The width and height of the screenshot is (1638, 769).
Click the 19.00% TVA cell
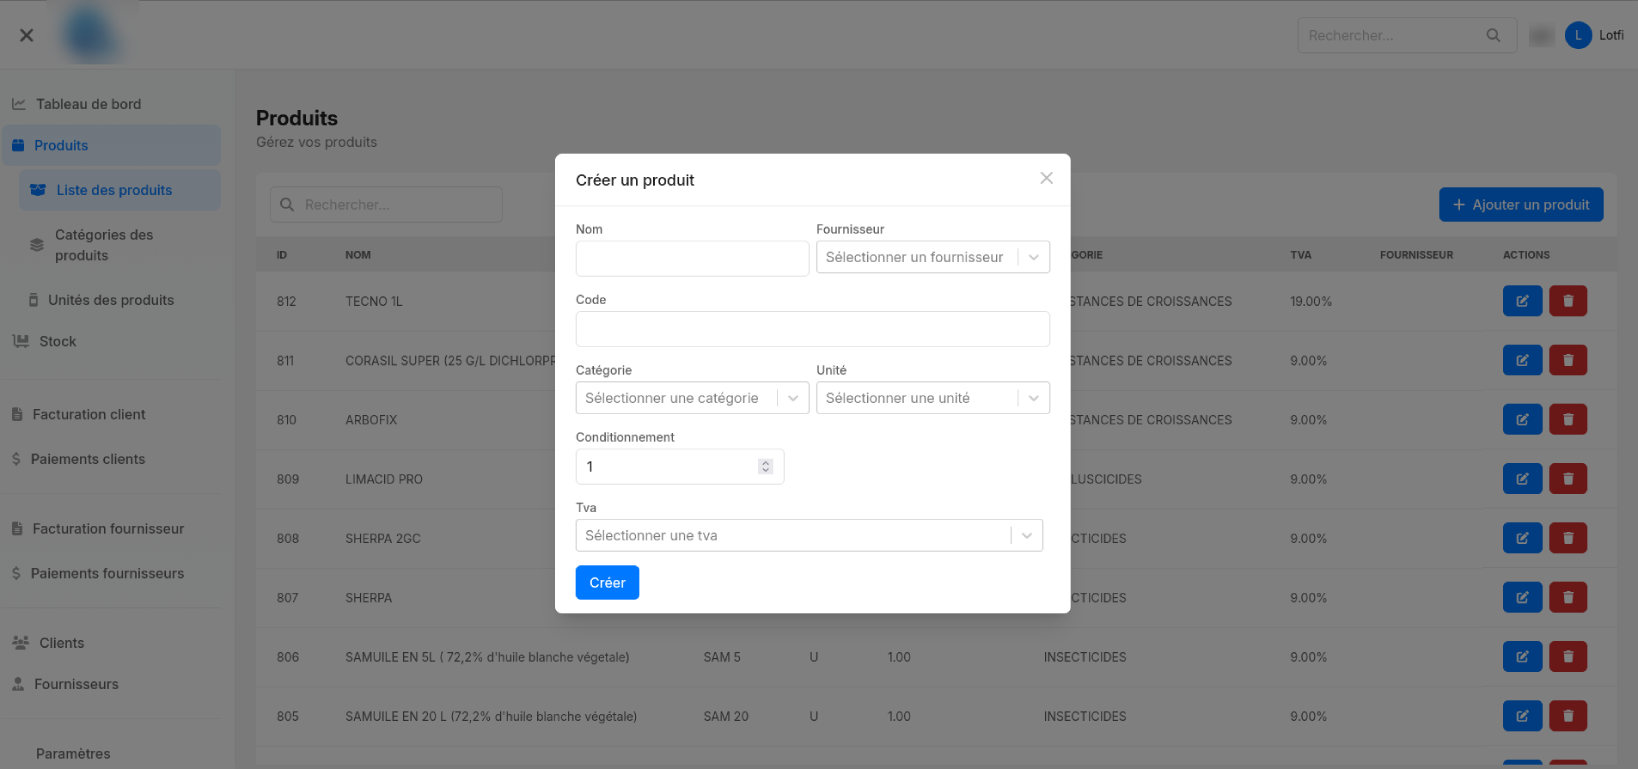pyautogui.click(x=1311, y=301)
